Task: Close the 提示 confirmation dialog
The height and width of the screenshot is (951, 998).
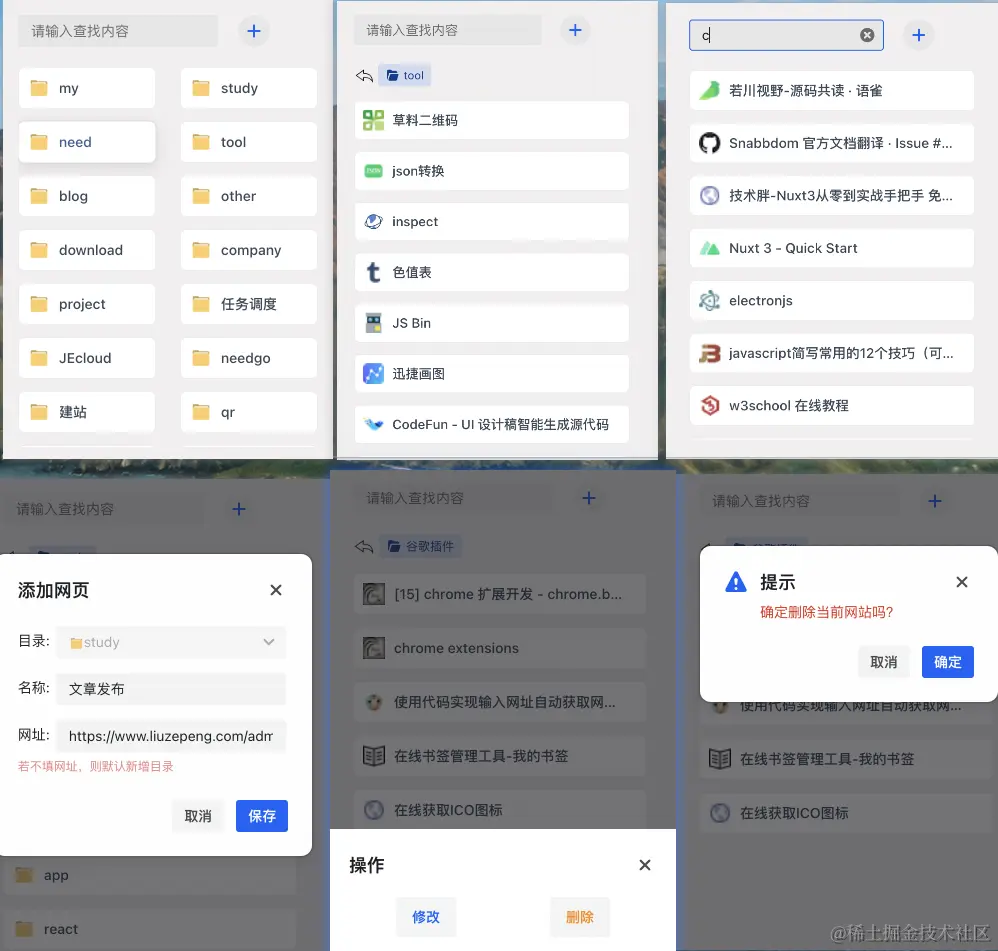Action: pyautogui.click(x=962, y=582)
